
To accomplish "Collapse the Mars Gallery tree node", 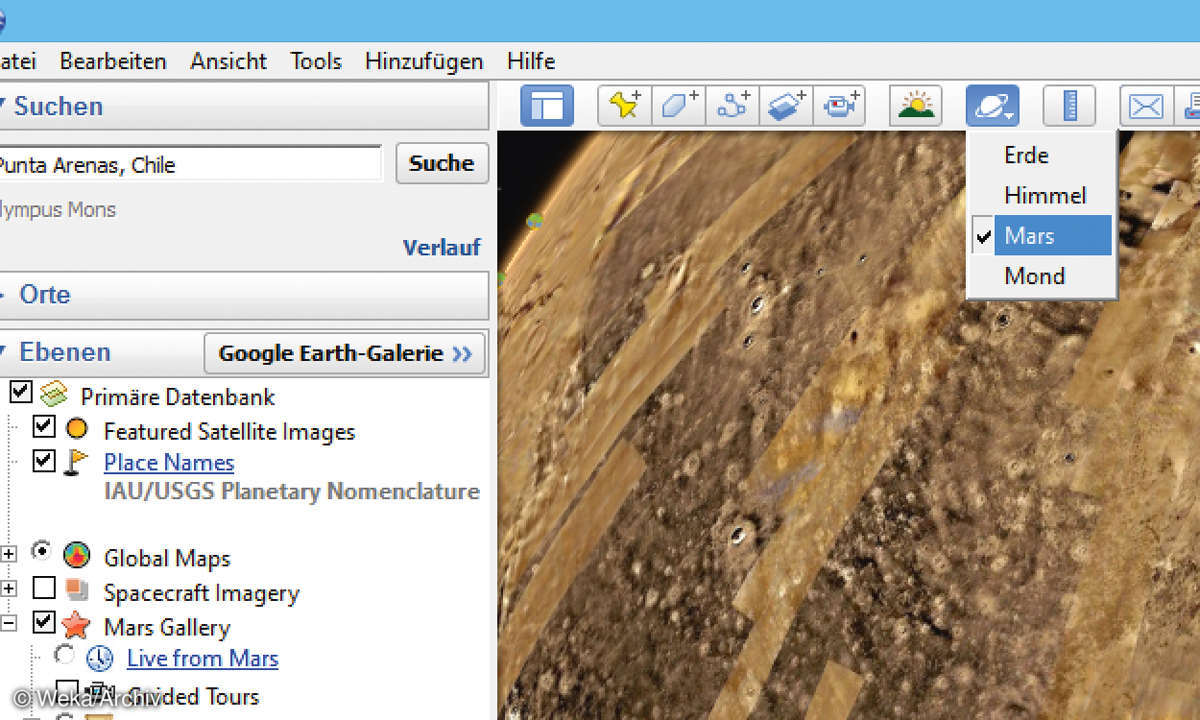I will [8, 622].
